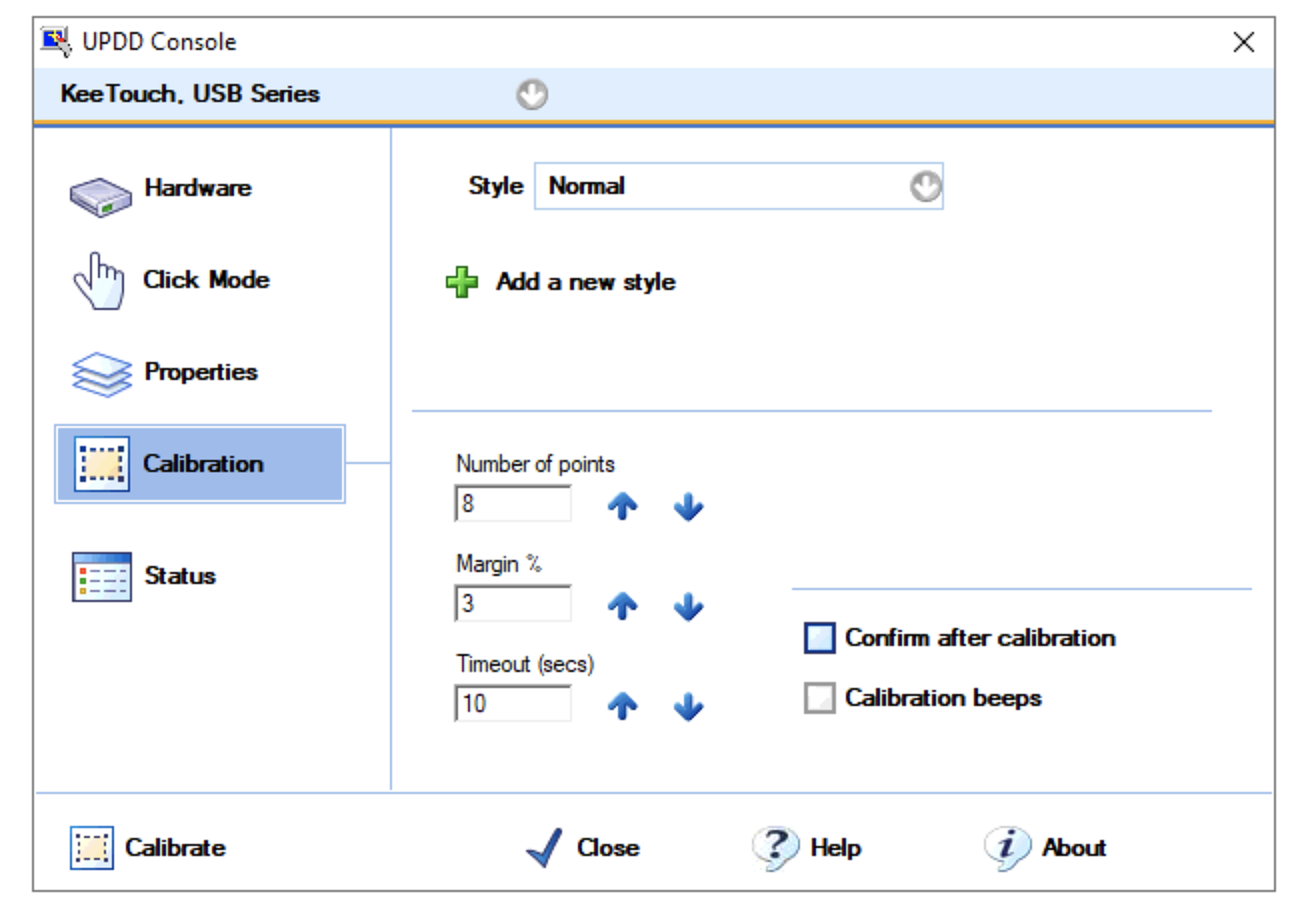
Task: Open Properties via the layers icon
Action: (100, 374)
